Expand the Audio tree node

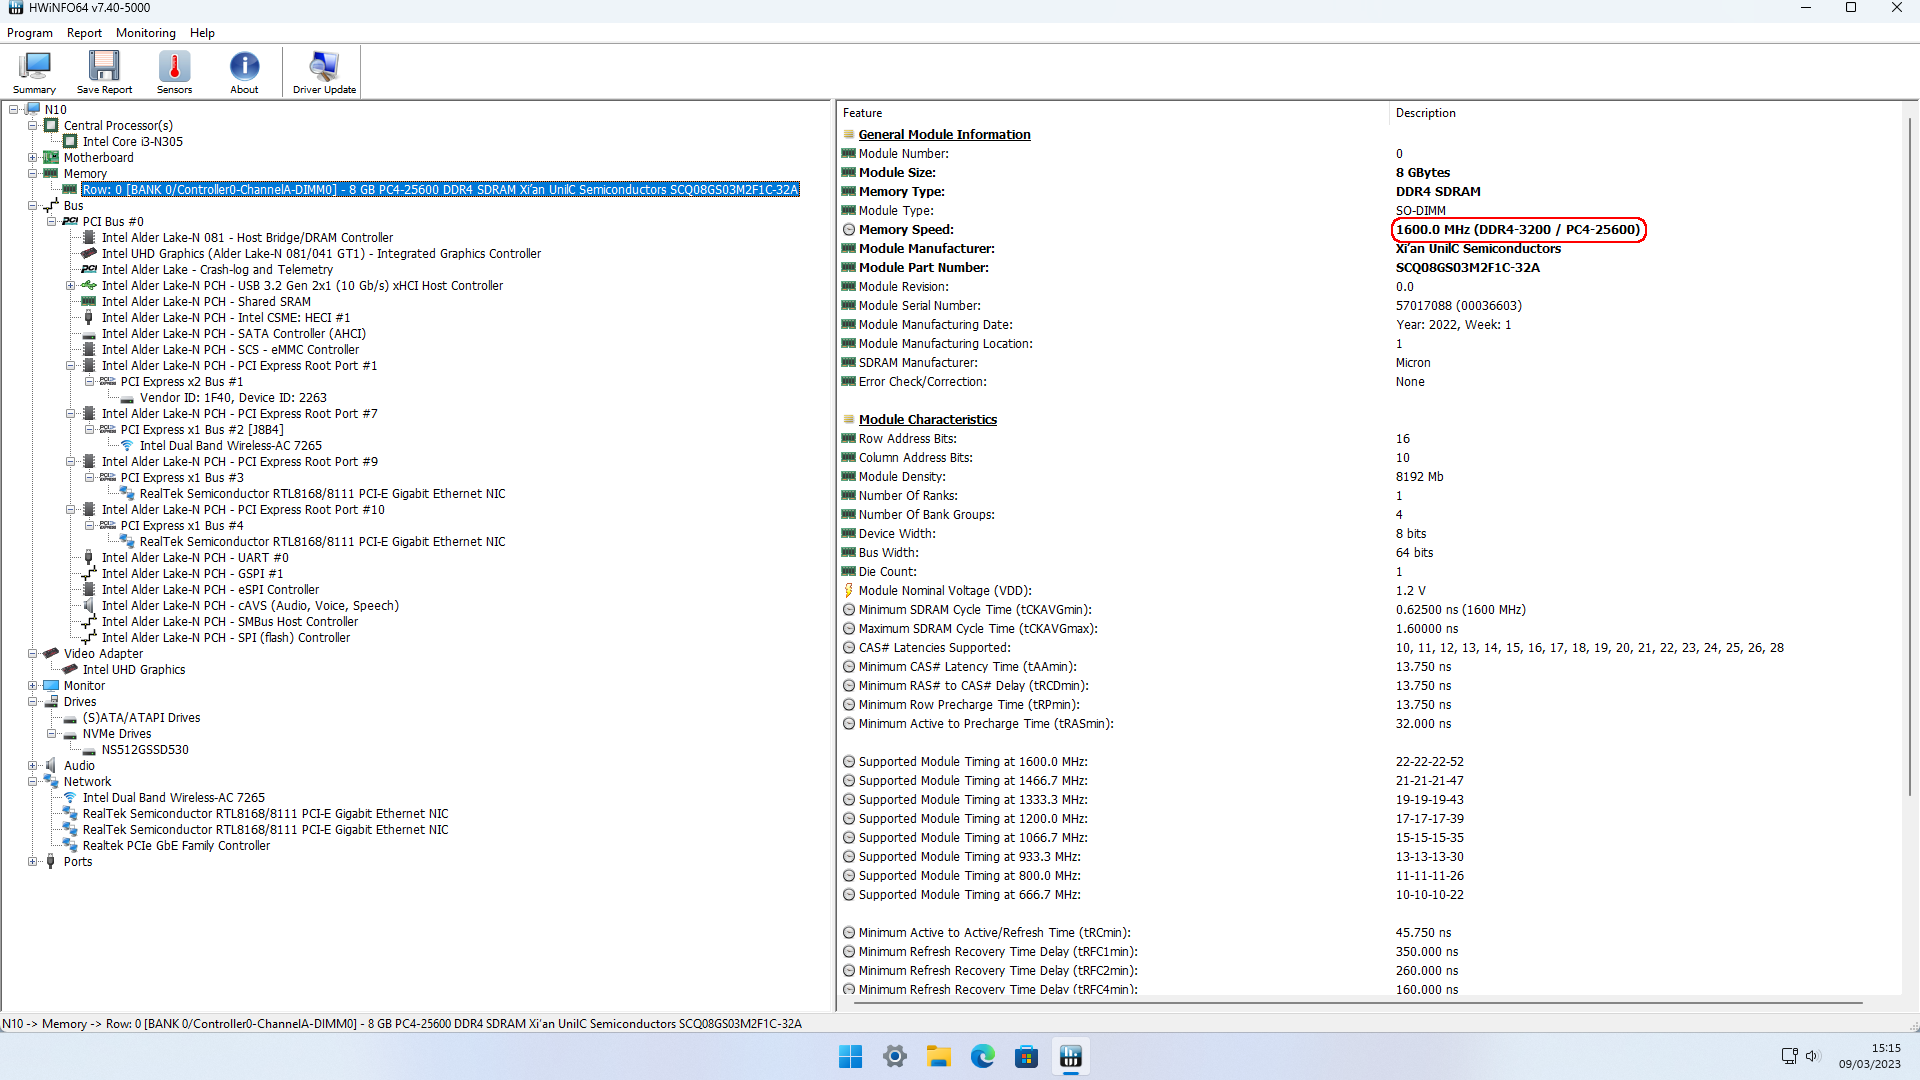click(33, 766)
